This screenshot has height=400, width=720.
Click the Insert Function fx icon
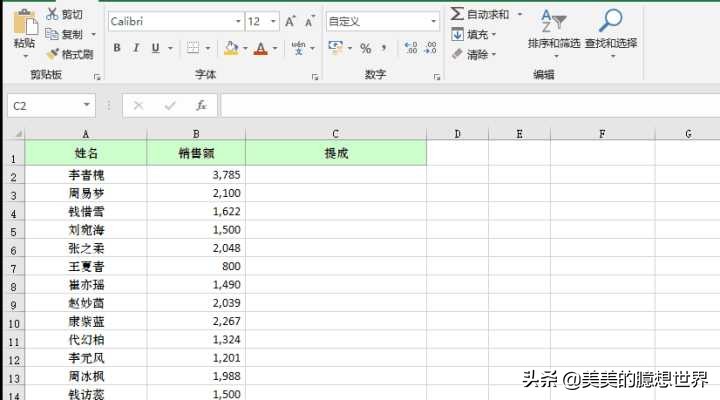(201, 106)
